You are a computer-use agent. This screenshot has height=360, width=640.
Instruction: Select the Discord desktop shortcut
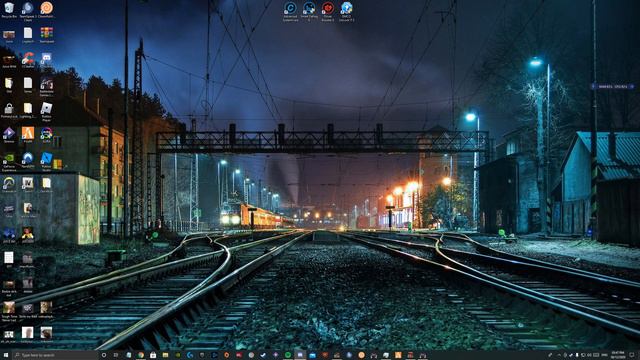coord(47,60)
